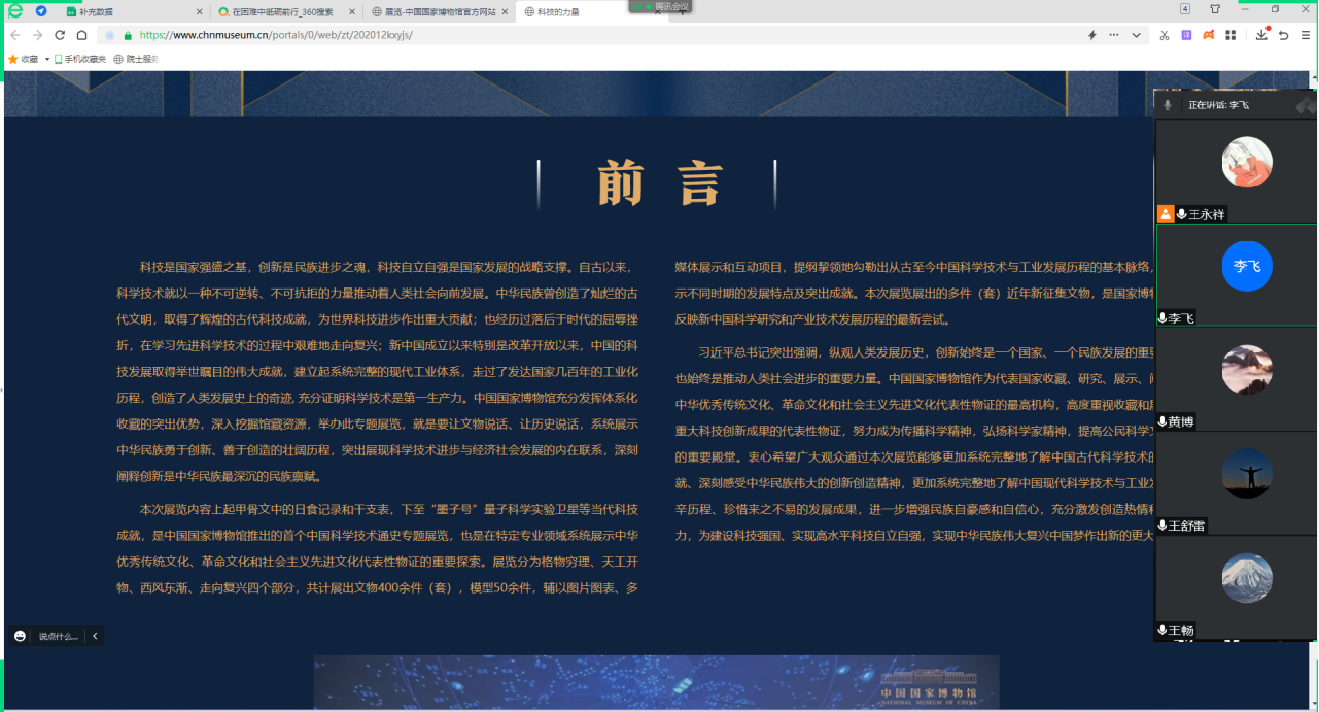
Task: Expand the 收藏 favorites dropdown arrow
Action: 47,59
